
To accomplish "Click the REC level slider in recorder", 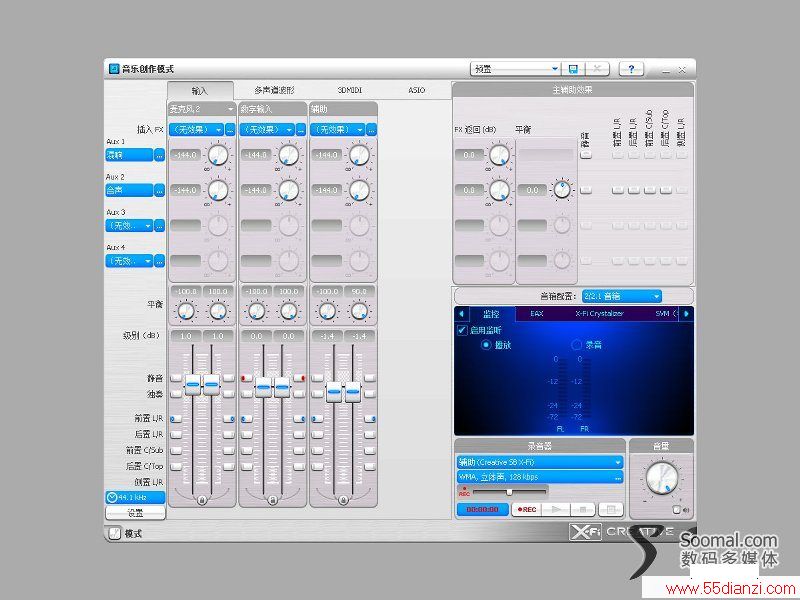I will [509, 492].
